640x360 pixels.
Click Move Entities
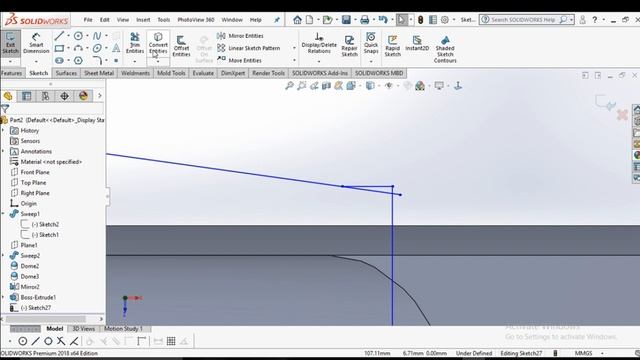point(239,60)
